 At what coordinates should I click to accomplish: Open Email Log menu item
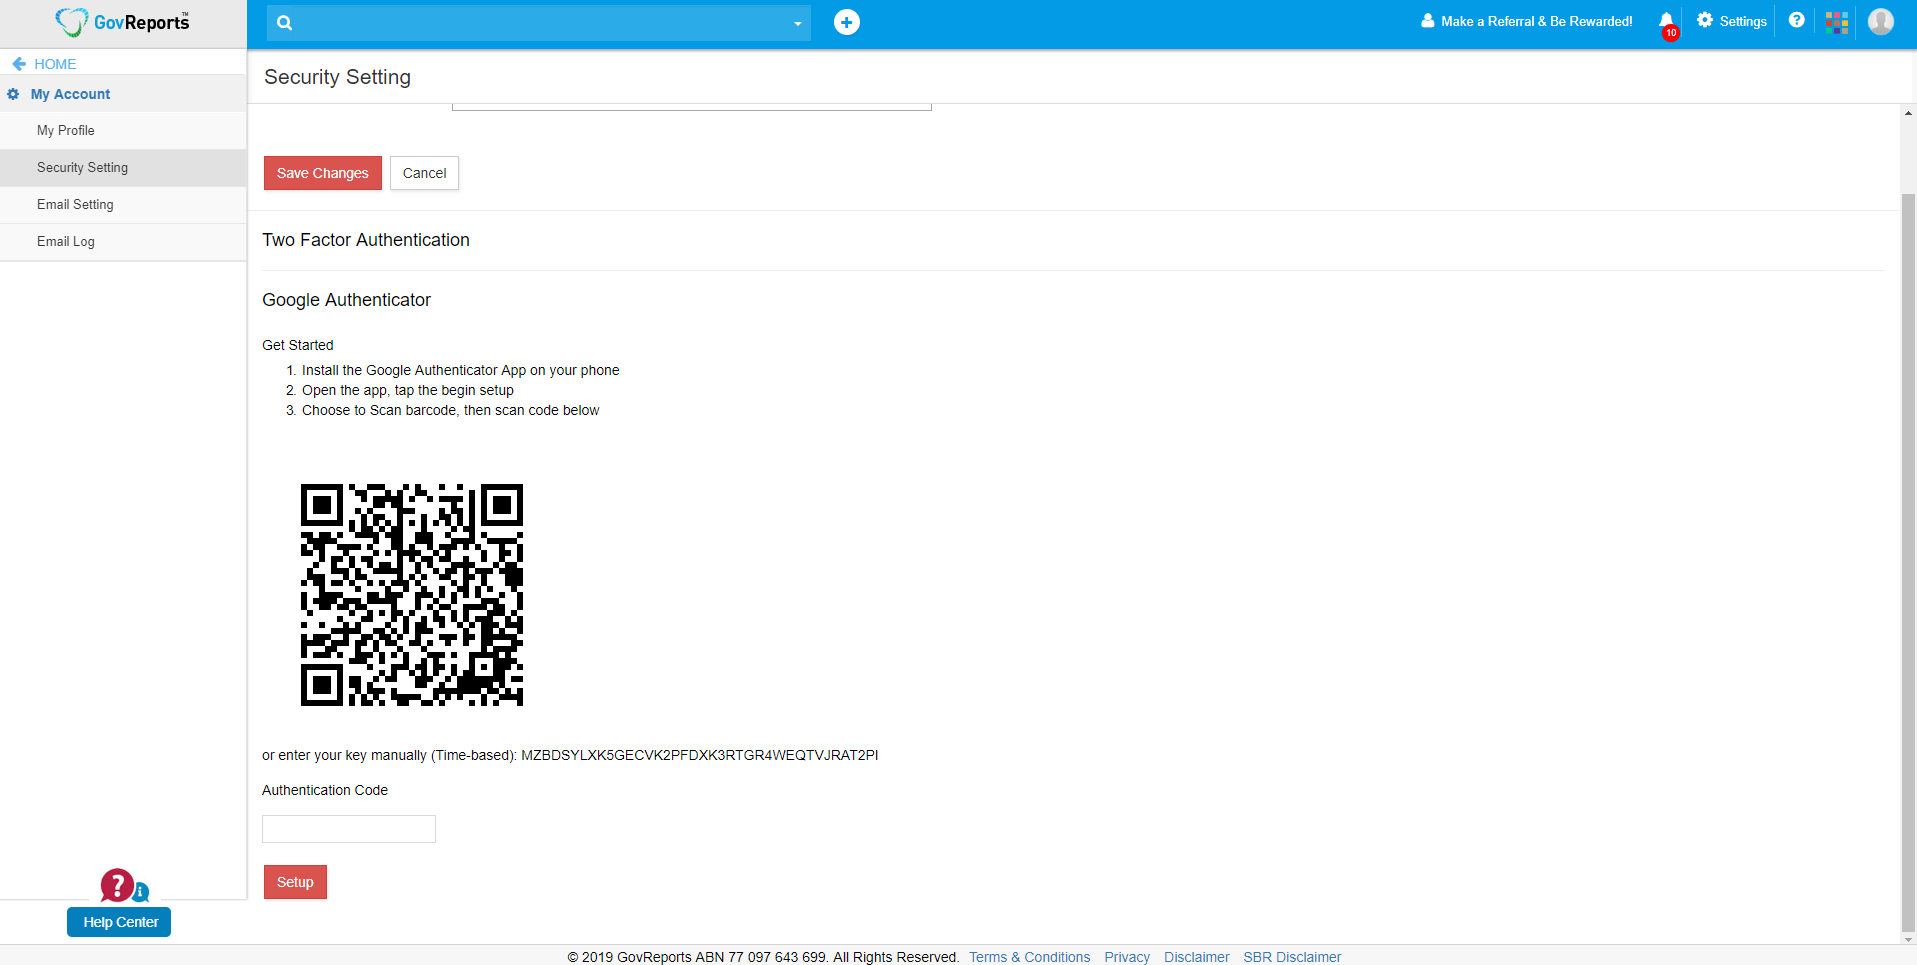coord(123,242)
